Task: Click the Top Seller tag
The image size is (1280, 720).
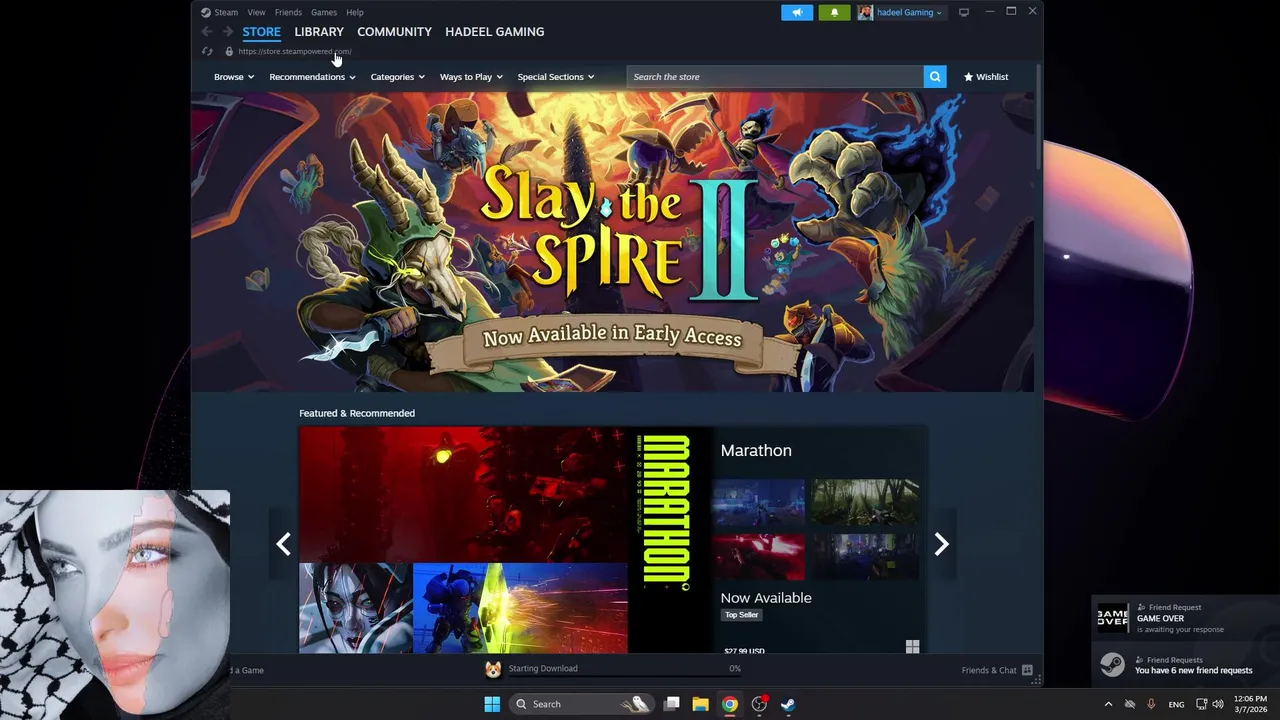Action: point(741,615)
